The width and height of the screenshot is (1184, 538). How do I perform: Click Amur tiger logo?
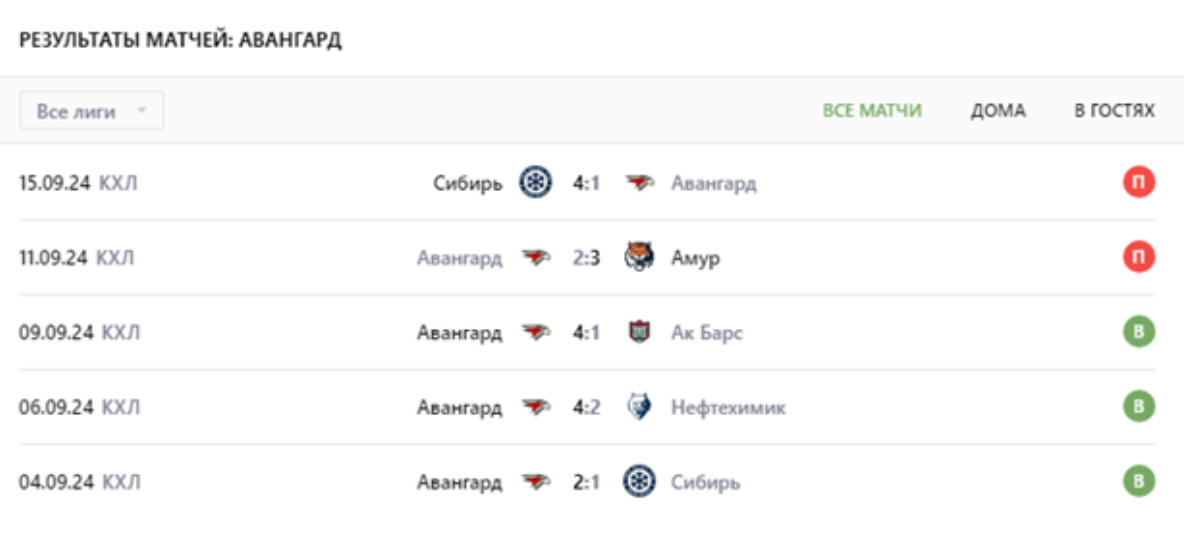click(640, 258)
